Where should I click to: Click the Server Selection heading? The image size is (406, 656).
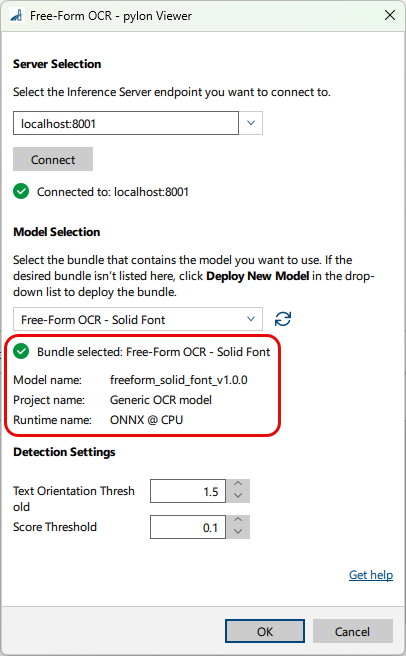[57, 64]
